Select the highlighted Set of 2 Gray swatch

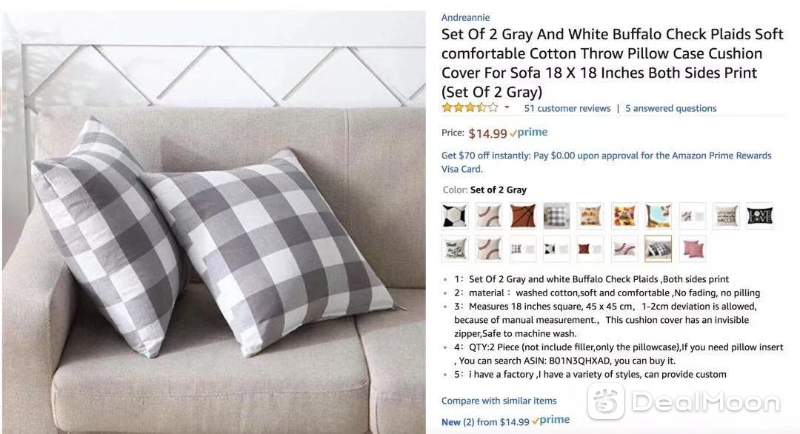(658, 249)
